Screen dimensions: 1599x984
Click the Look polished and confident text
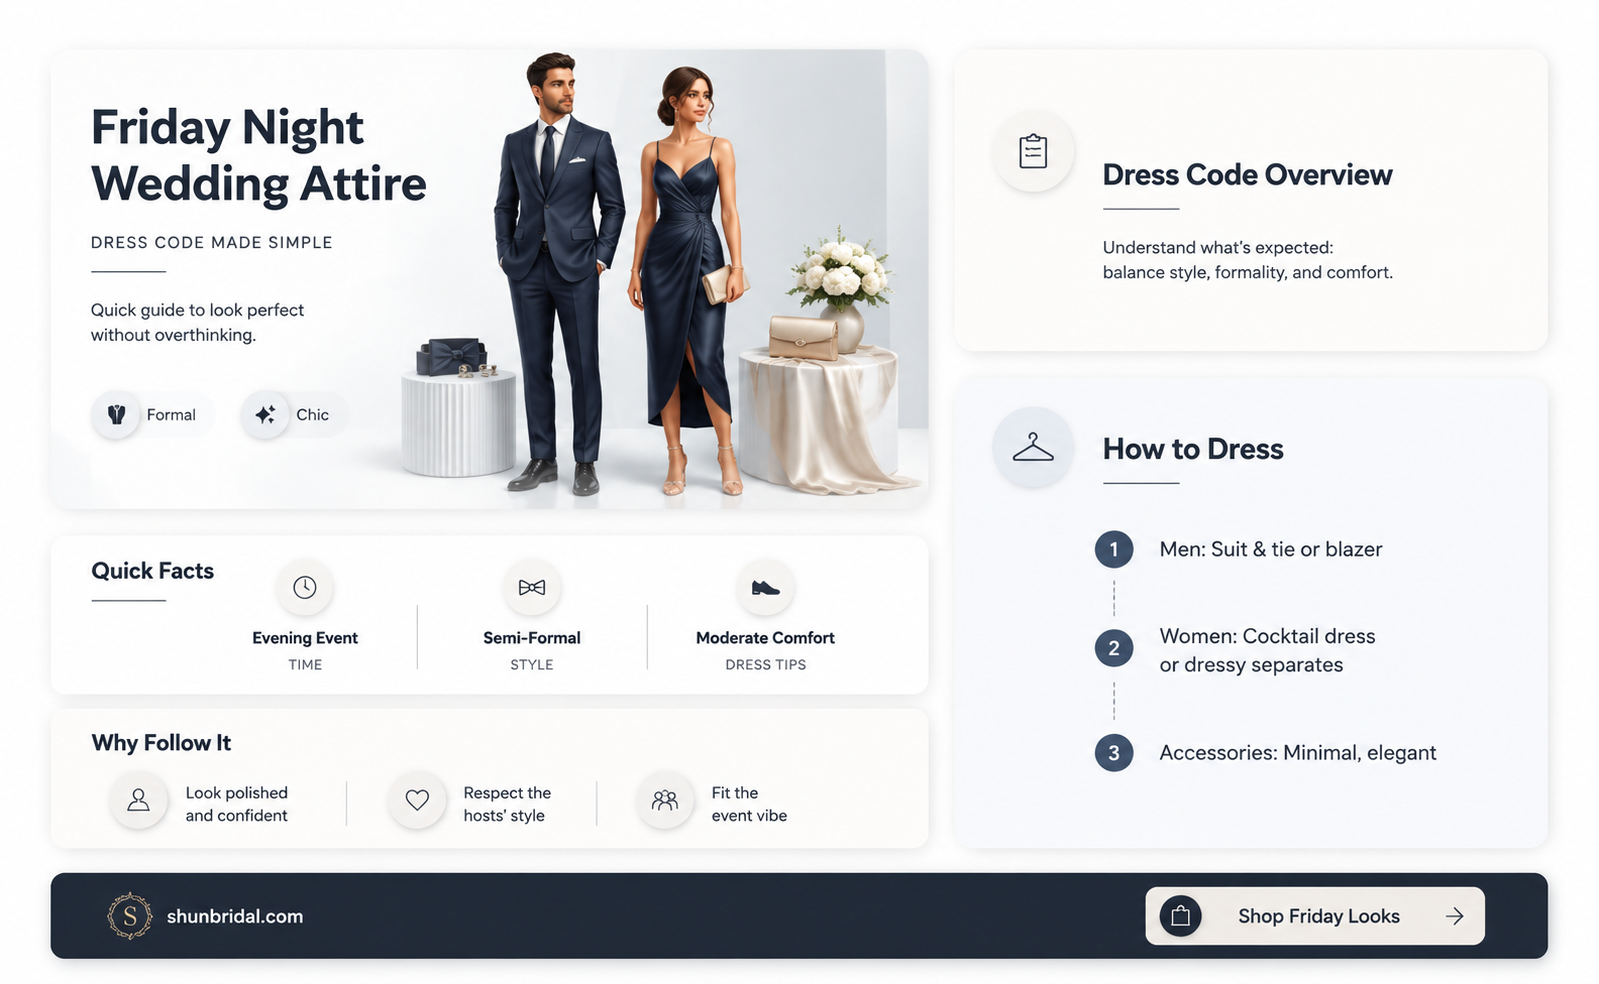(x=237, y=804)
